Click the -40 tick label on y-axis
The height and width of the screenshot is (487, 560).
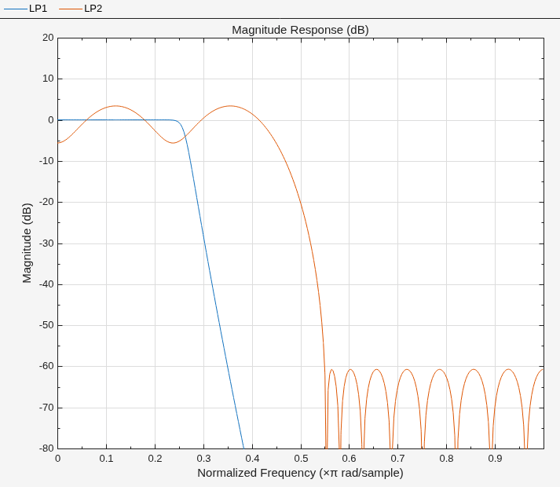point(46,284)
